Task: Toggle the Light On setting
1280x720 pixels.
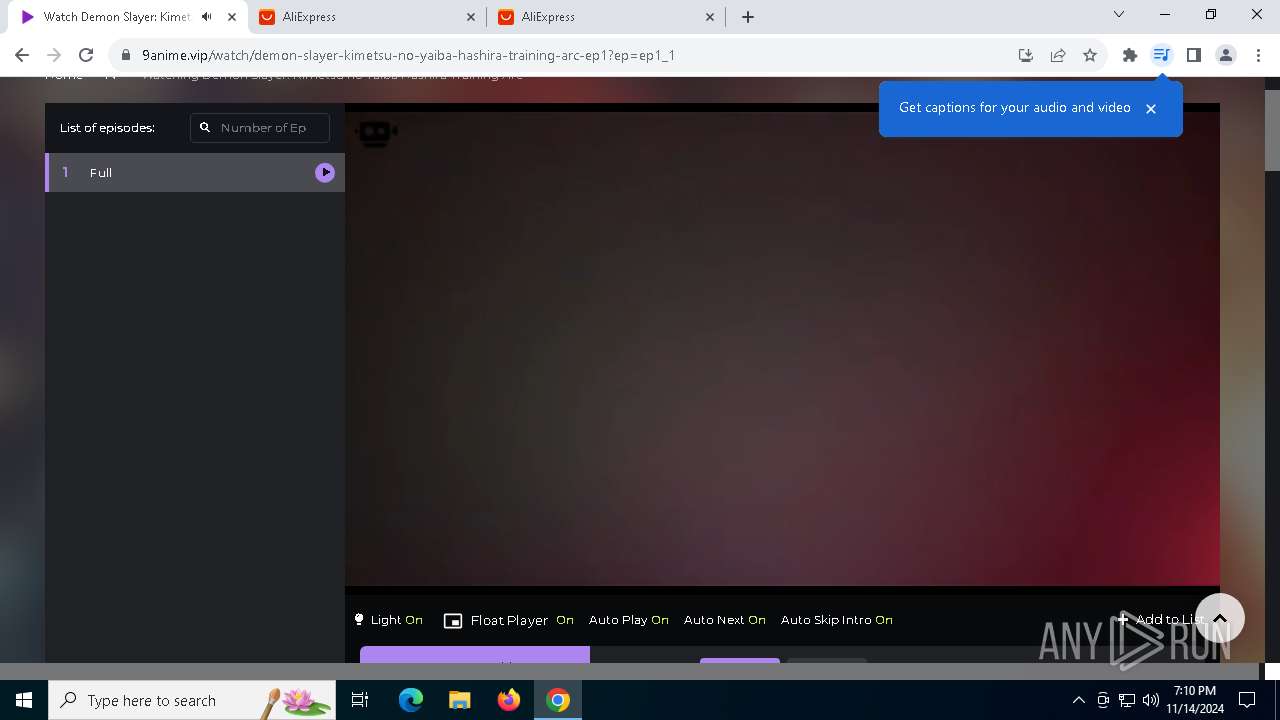Action: [388, 620]
